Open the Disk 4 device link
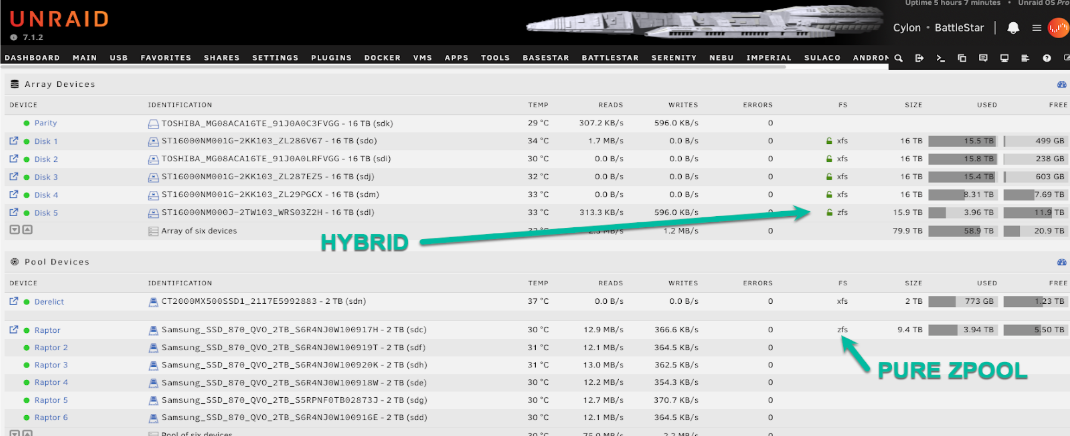The image size is (1070, 436). pyautogui.click(x=46, y=195)
